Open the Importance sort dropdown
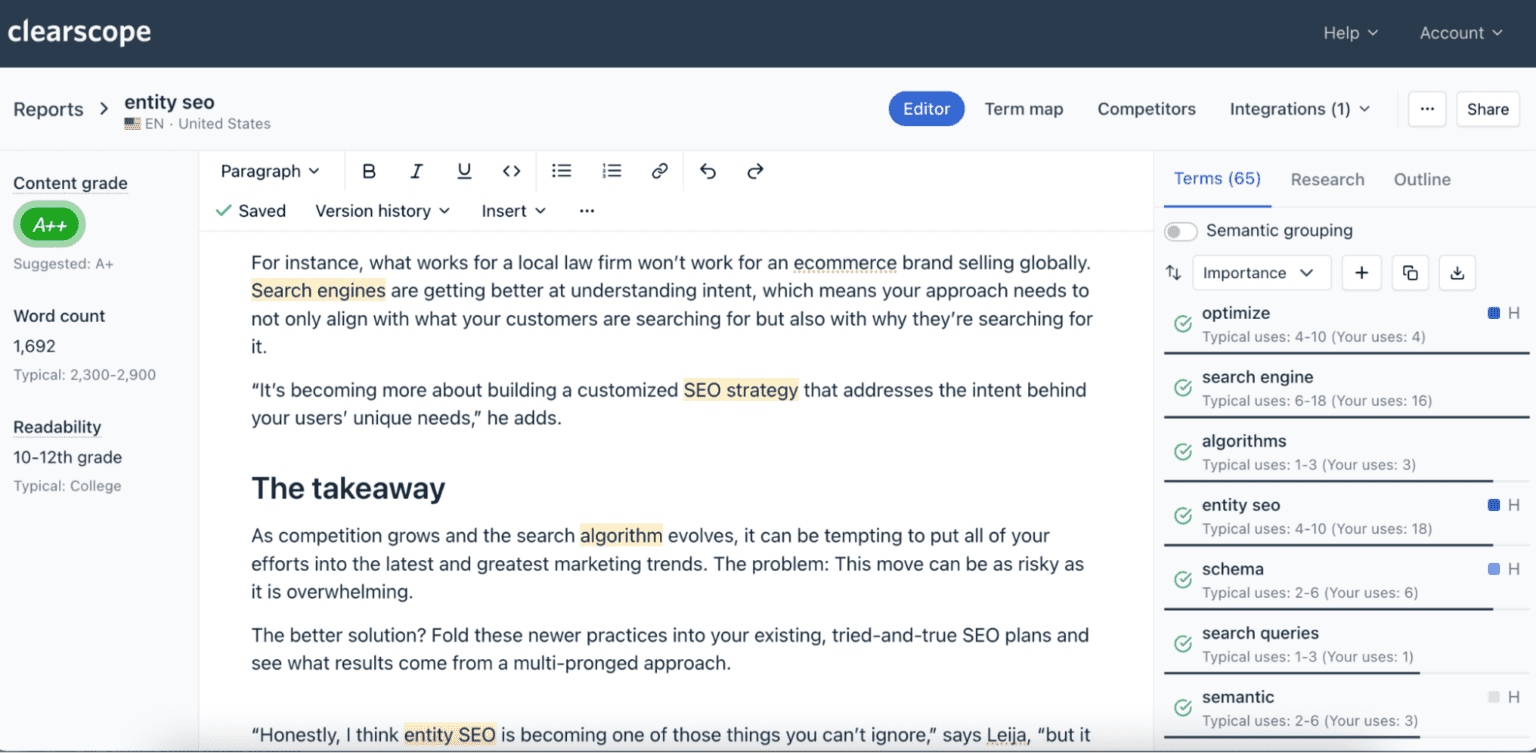Screen dimensions: 1536x753 1261,273
